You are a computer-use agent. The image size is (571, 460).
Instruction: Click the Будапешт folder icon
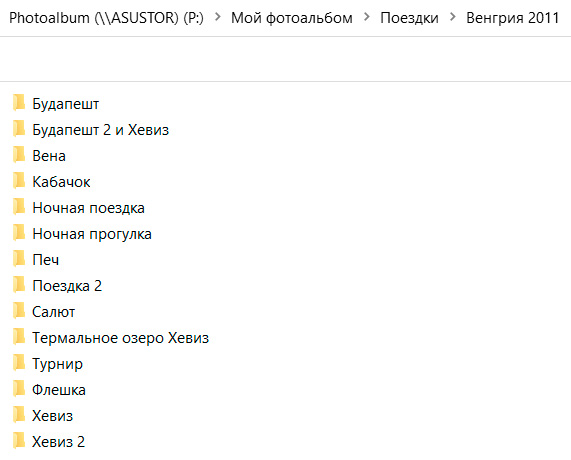tap(19, 103)
